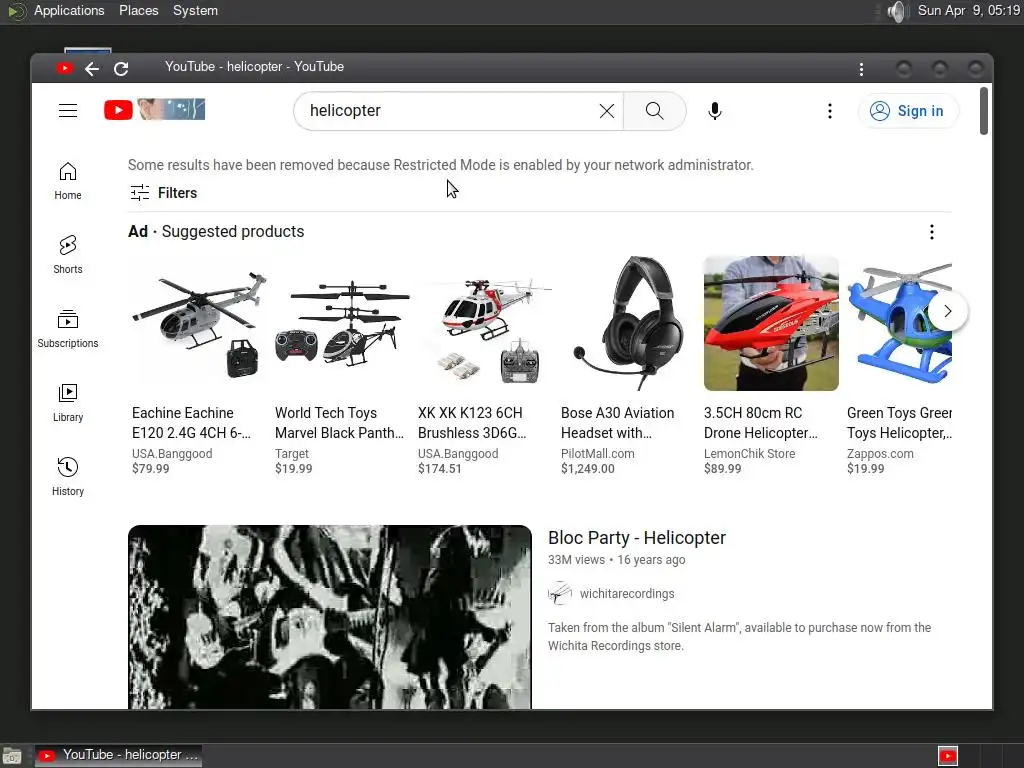Open the browser window three-dot menu
Image resolution: width=1024 pixels, height=768 pixels.
861,69
